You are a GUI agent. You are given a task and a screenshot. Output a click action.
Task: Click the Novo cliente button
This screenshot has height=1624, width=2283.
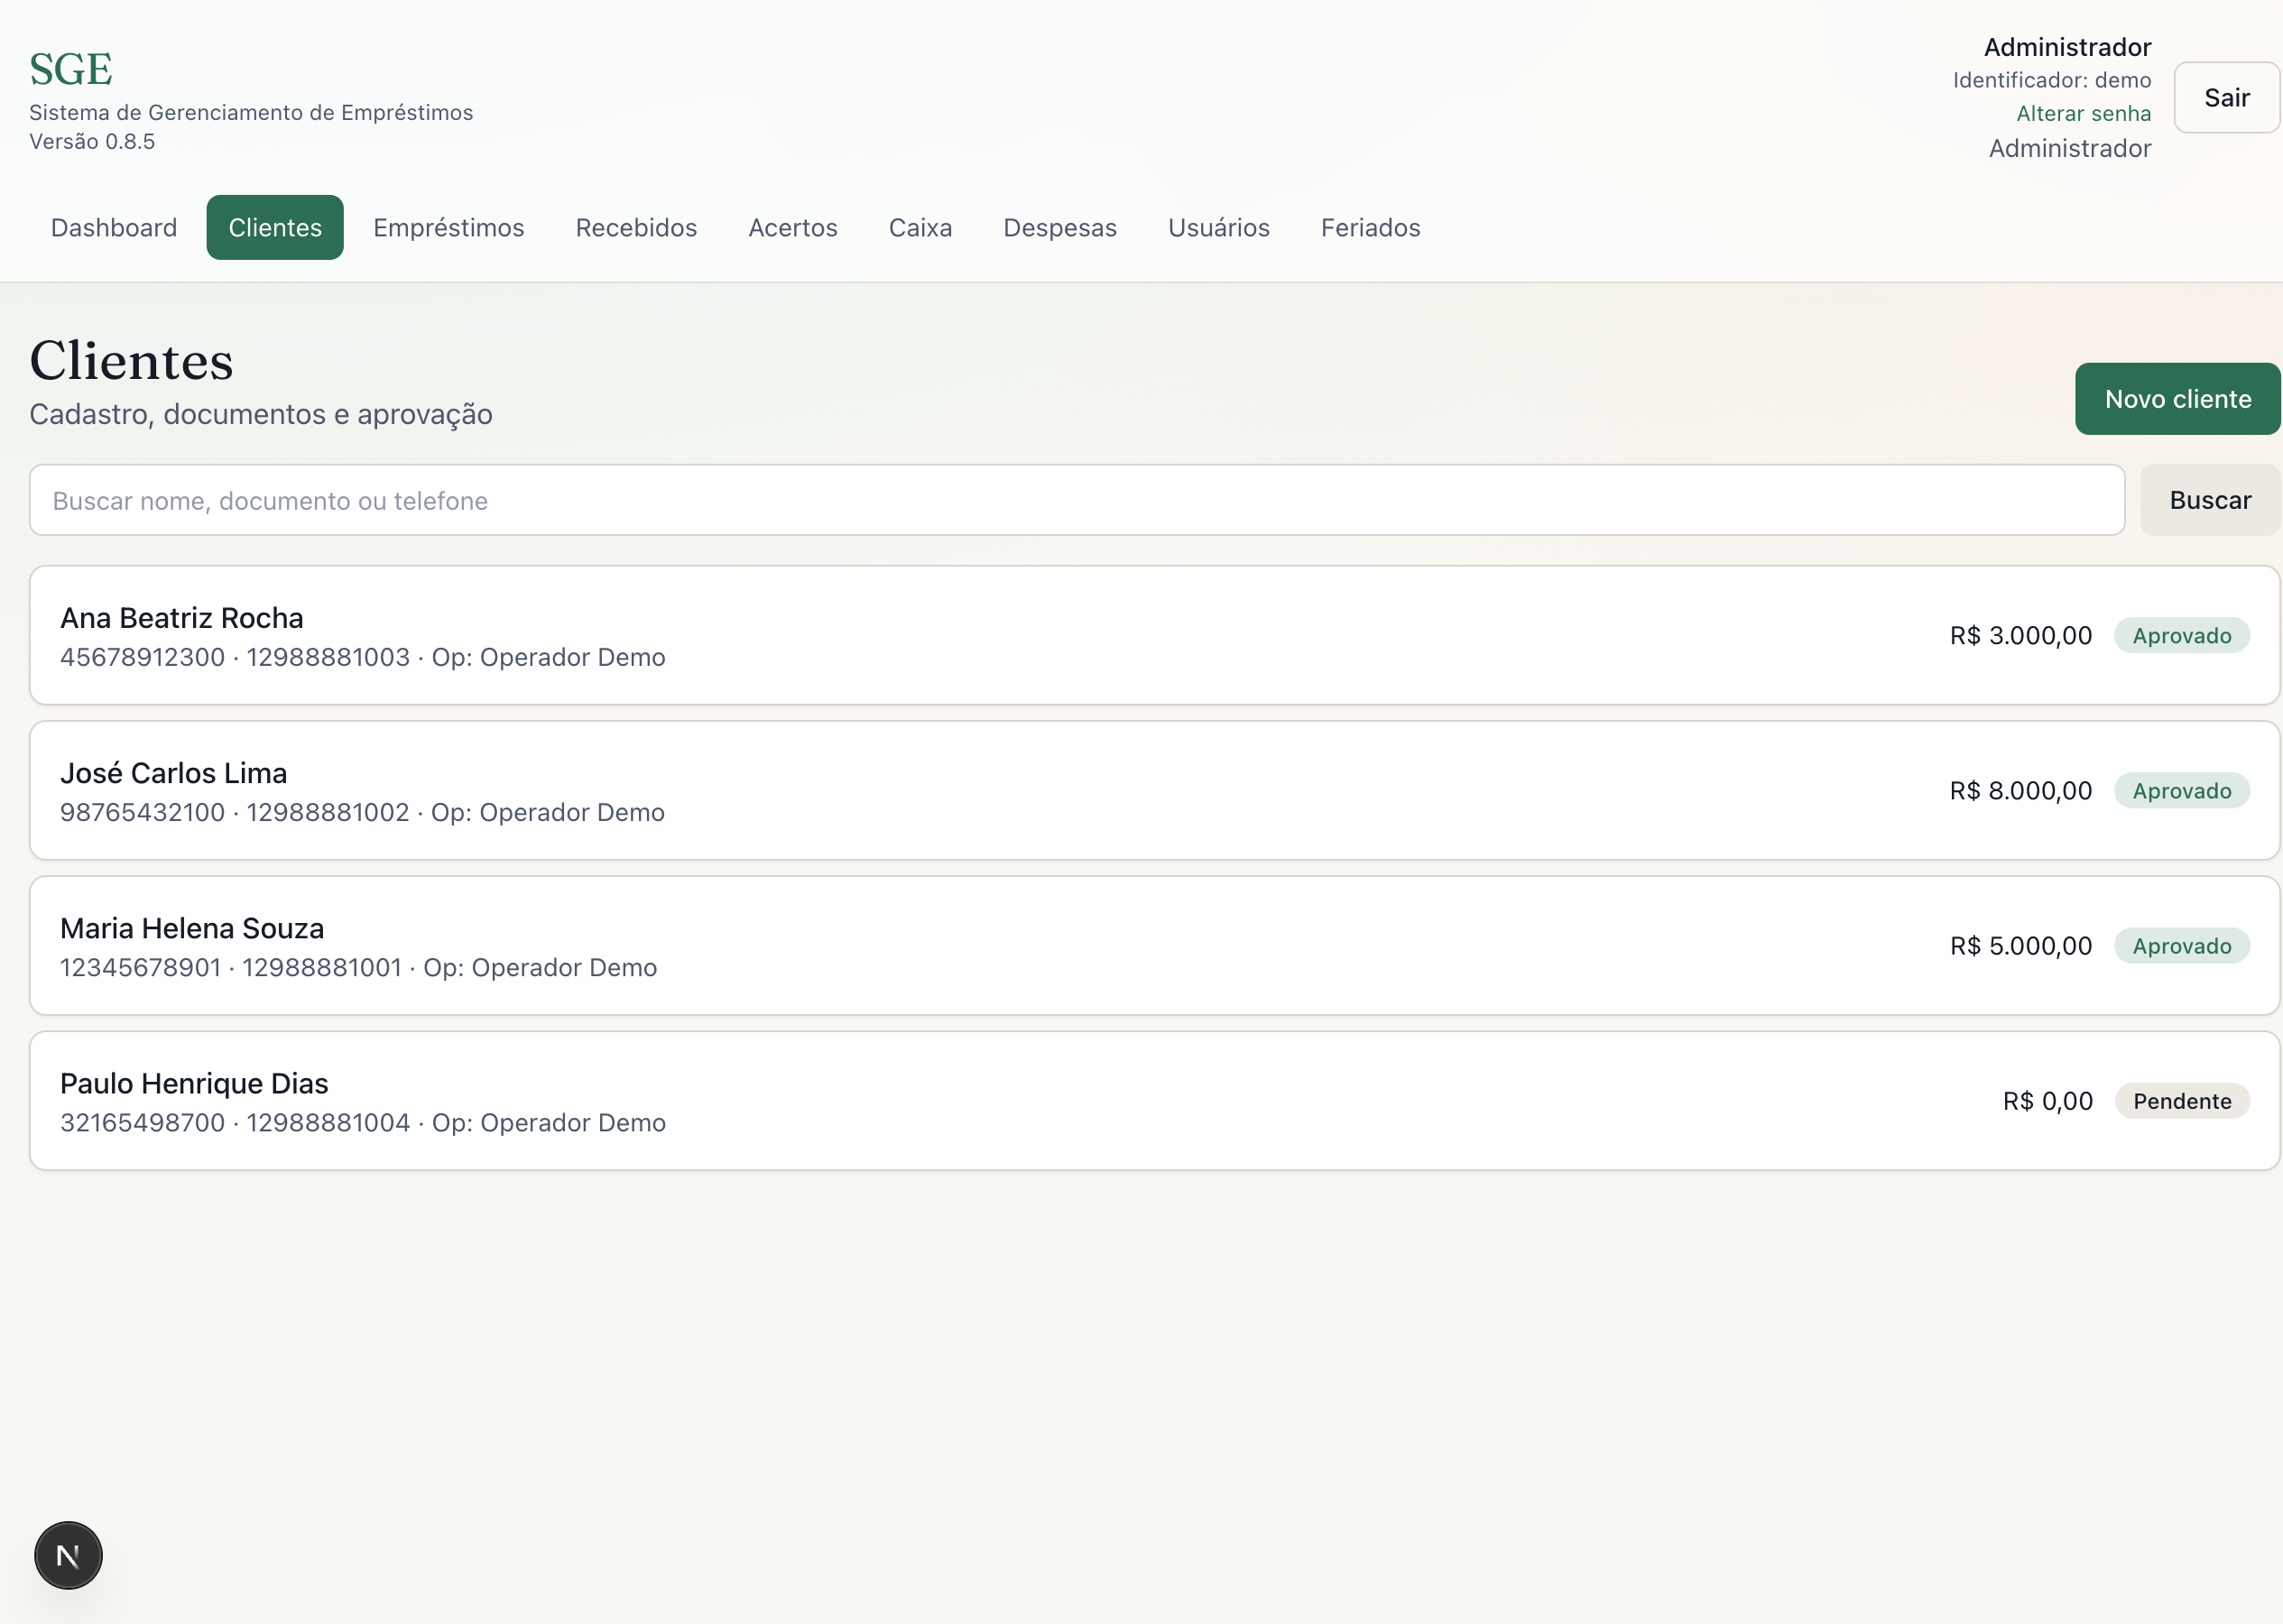click(2178, 398)
